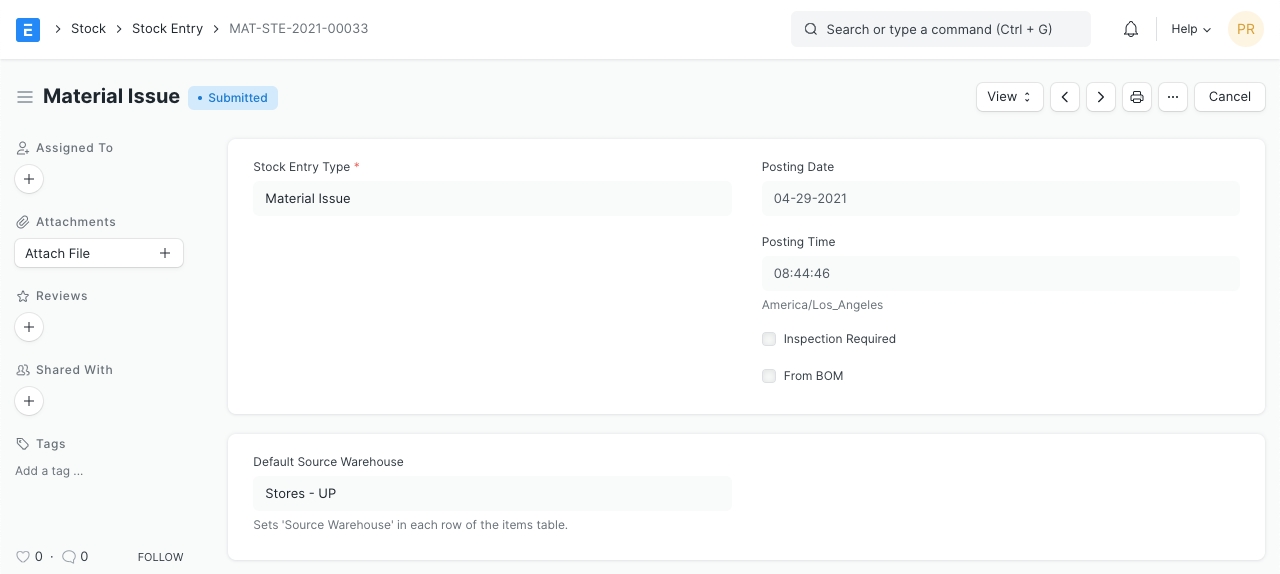1280x574 pixels.
Task: Go to previous document arrow
Action: pos(1065,97)
